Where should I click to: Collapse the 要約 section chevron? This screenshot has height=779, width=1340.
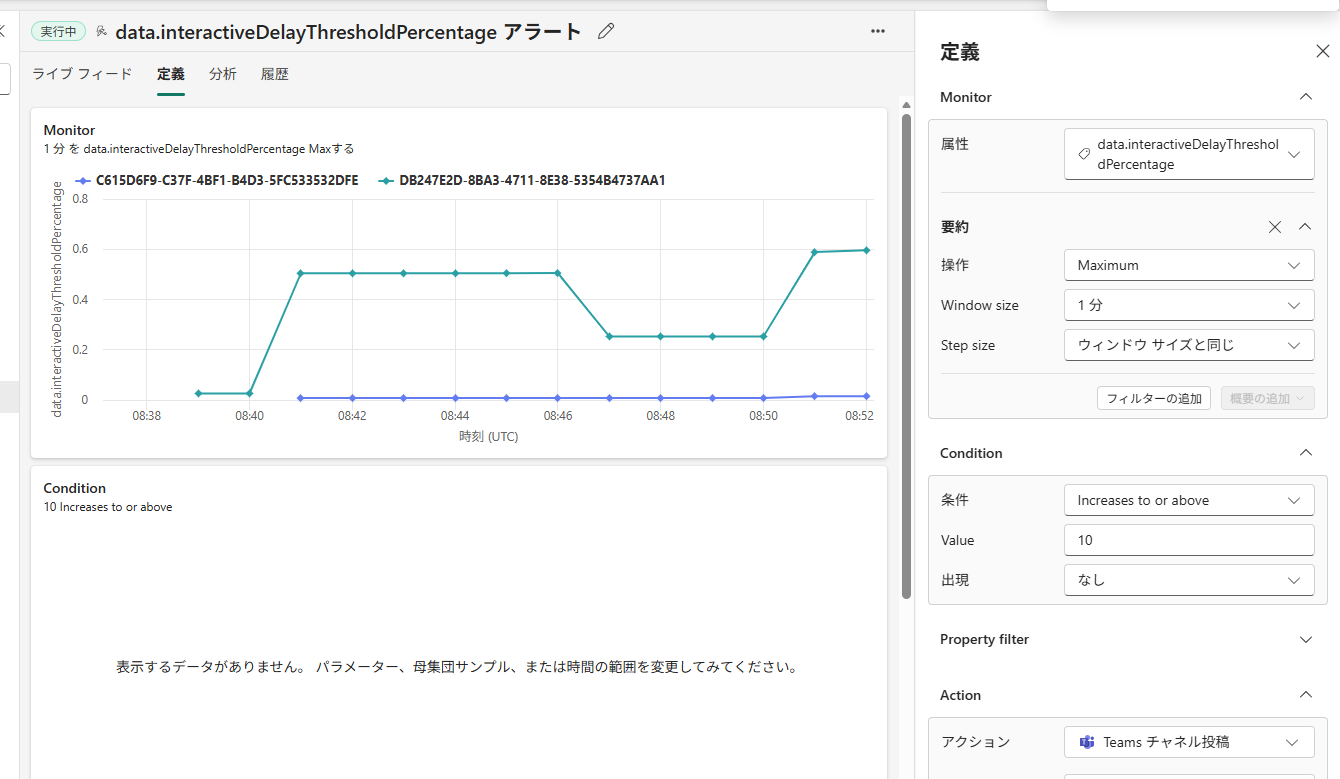point(1305,227)
